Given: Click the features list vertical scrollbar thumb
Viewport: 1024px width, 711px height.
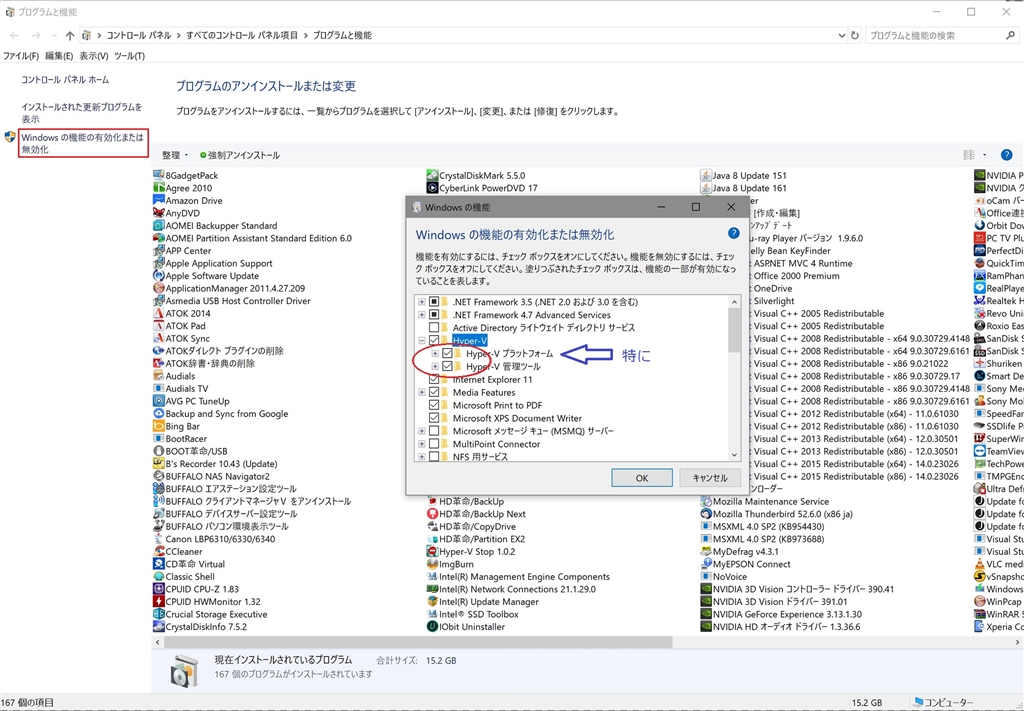Looking at the screenshot, I should (734, 330).
